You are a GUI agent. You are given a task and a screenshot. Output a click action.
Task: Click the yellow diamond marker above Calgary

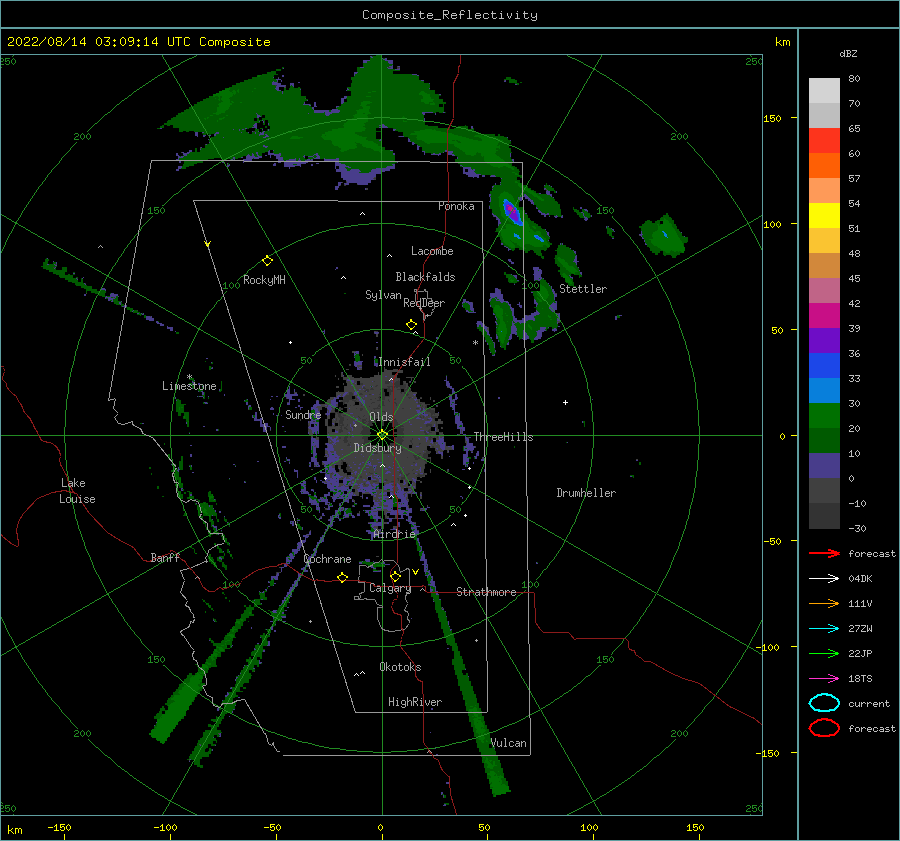click(x=395, y=576)
